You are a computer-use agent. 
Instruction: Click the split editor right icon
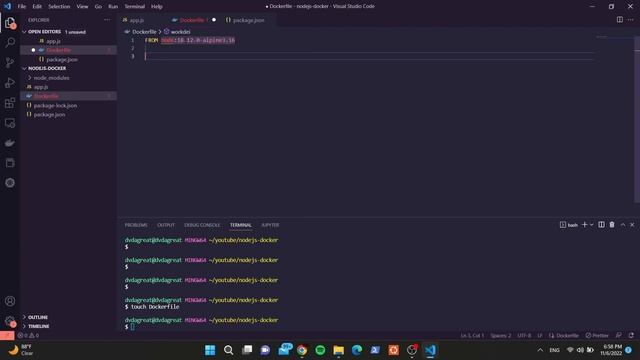click(620, 20)
